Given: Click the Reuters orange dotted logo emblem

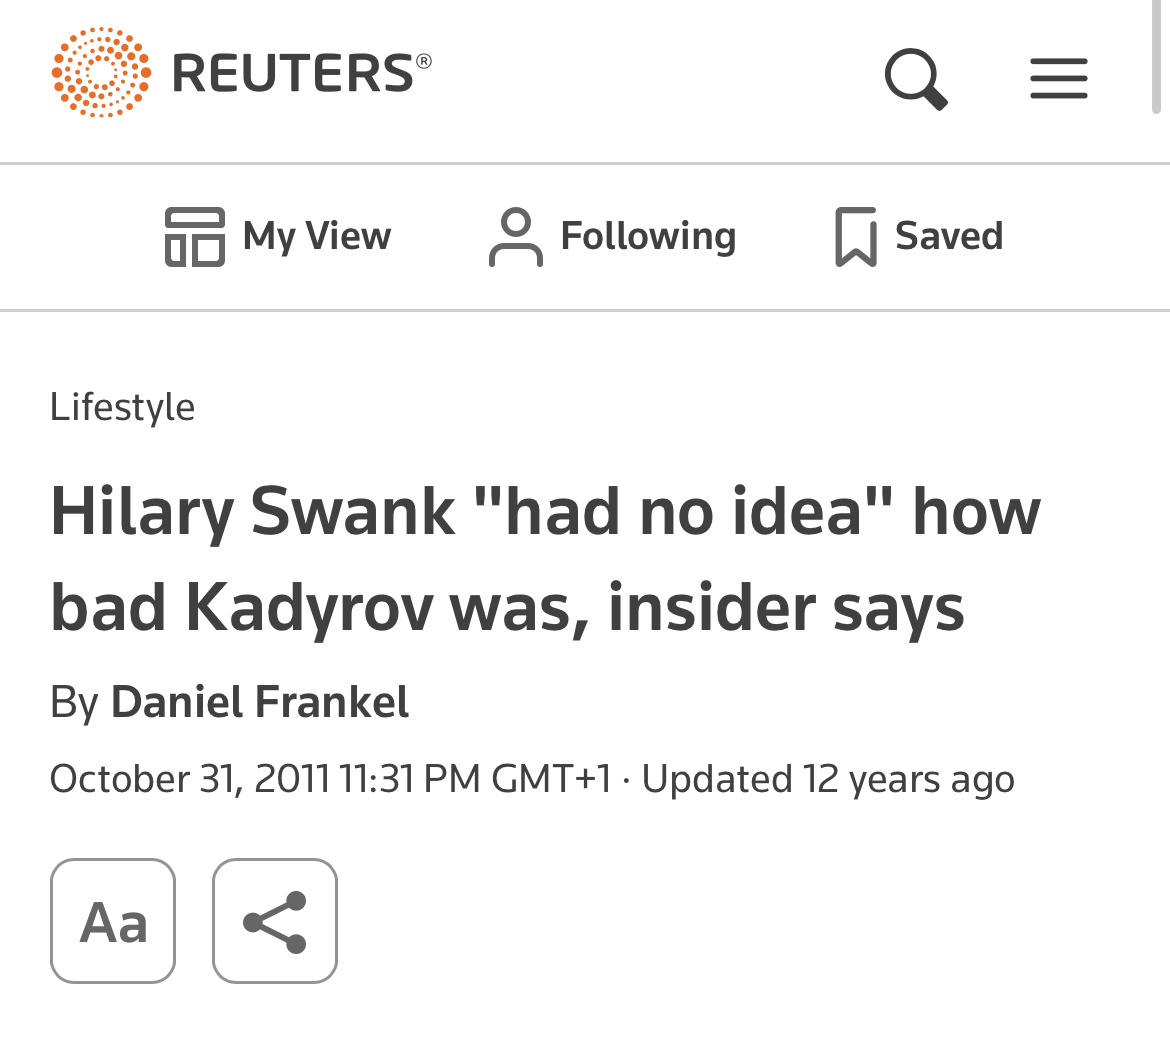Looking at the screenshot, I should [101, 72].
